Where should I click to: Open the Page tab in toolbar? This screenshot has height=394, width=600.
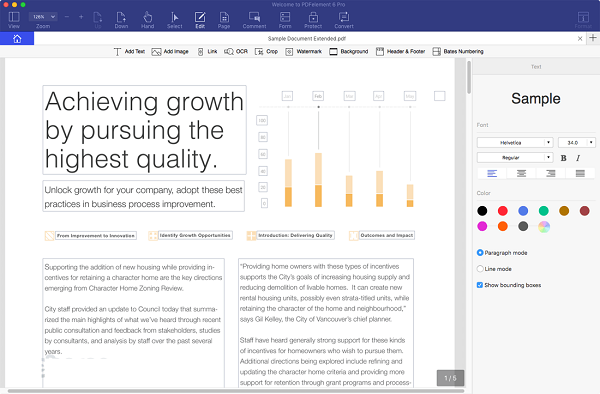tap(224, 20)
